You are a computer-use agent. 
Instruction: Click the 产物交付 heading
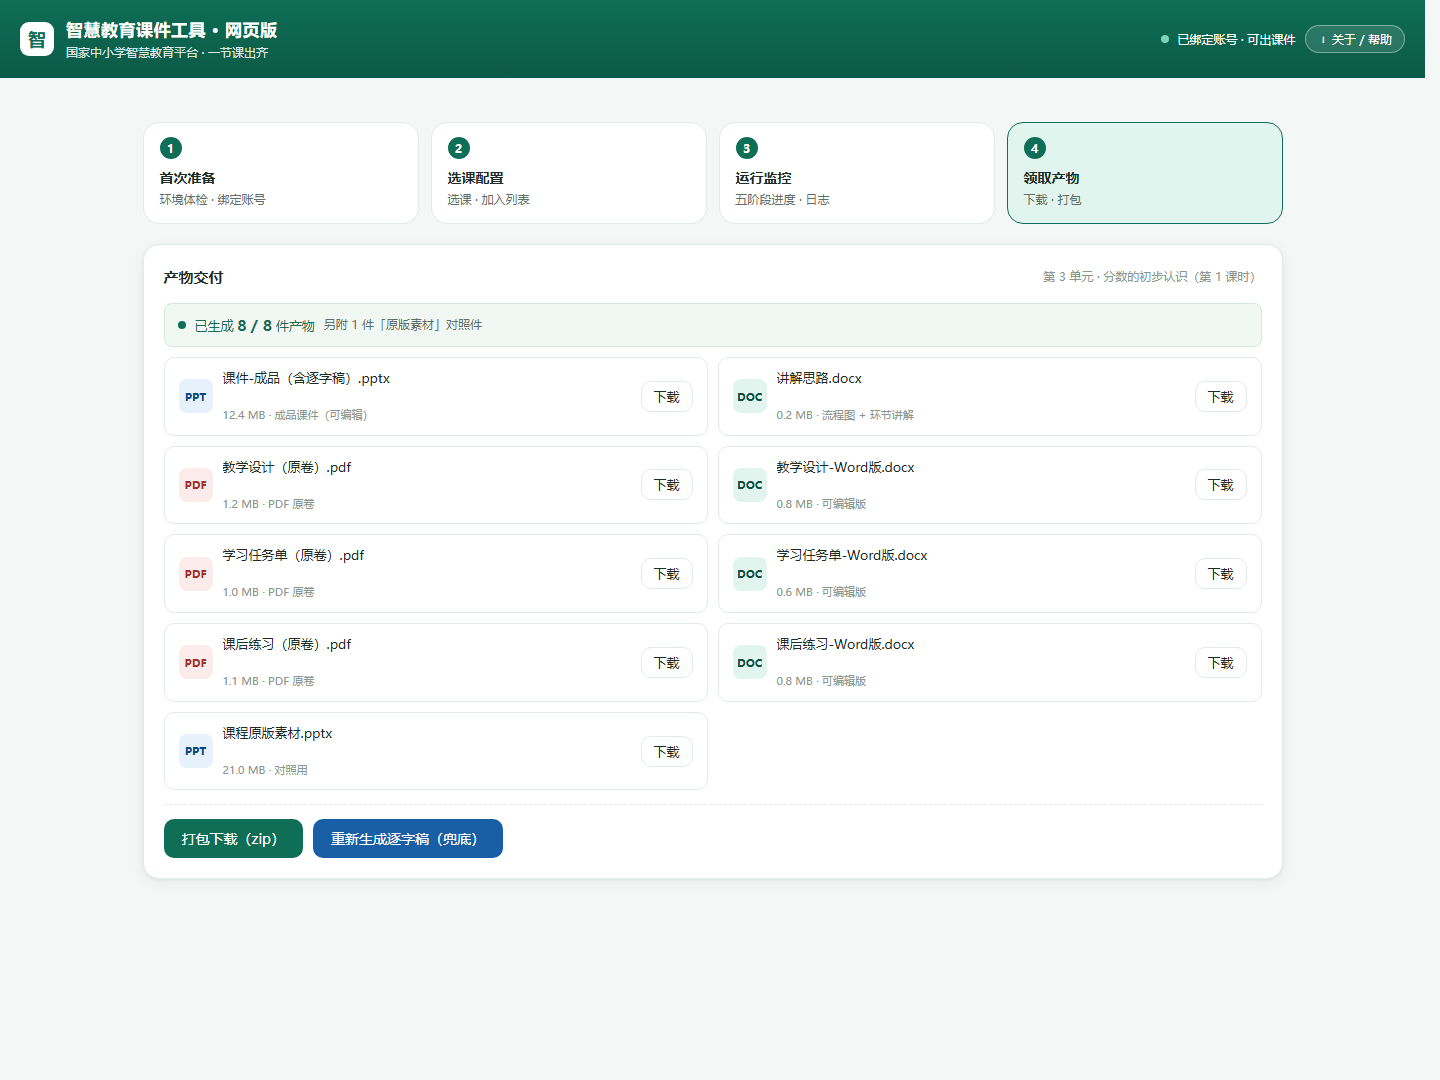click(x=193, y=278)
